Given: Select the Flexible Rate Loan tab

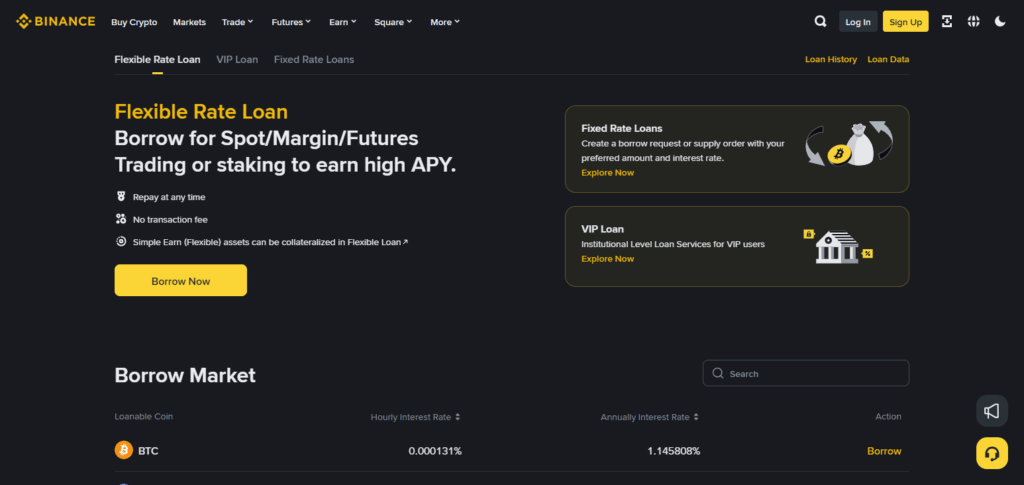Looking at the screenshot, I should (157, 59).
